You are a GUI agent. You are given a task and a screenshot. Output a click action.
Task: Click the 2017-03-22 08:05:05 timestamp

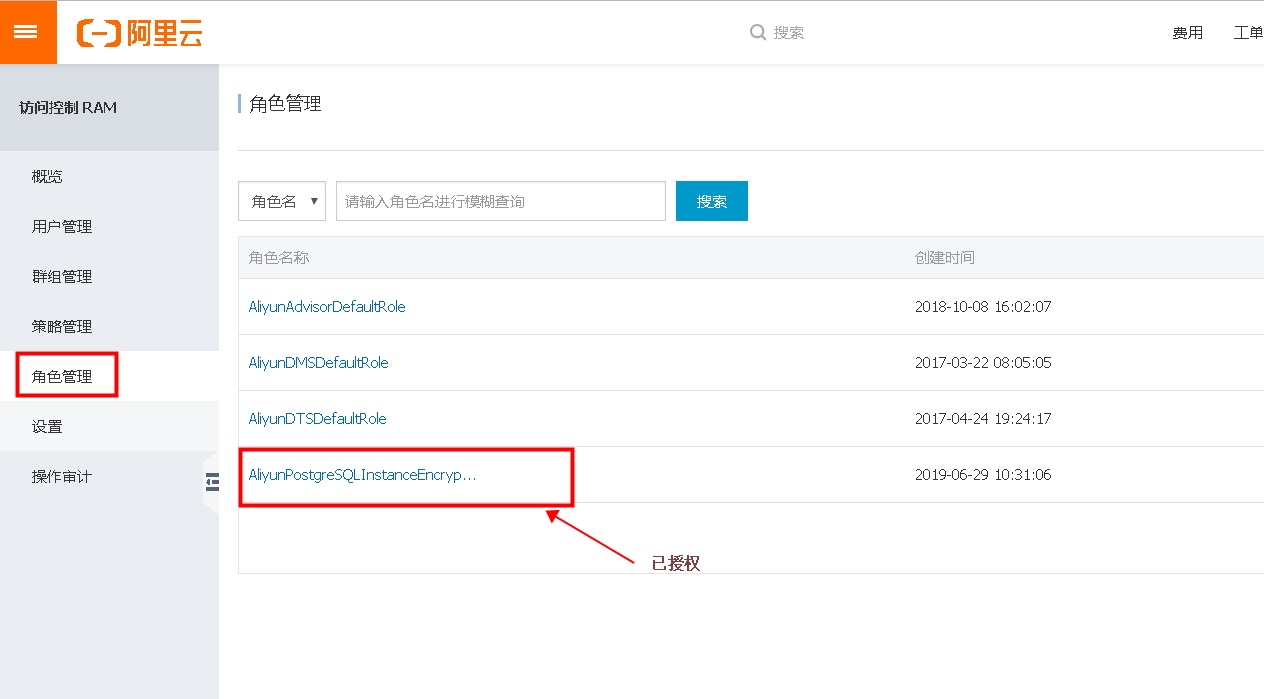pyautogui.click(x=983, y=363)
